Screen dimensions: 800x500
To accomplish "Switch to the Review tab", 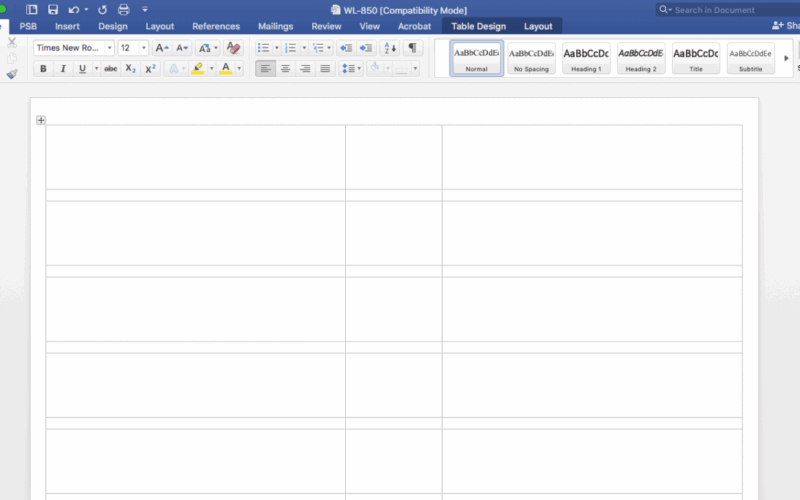I will coord(327,27).
